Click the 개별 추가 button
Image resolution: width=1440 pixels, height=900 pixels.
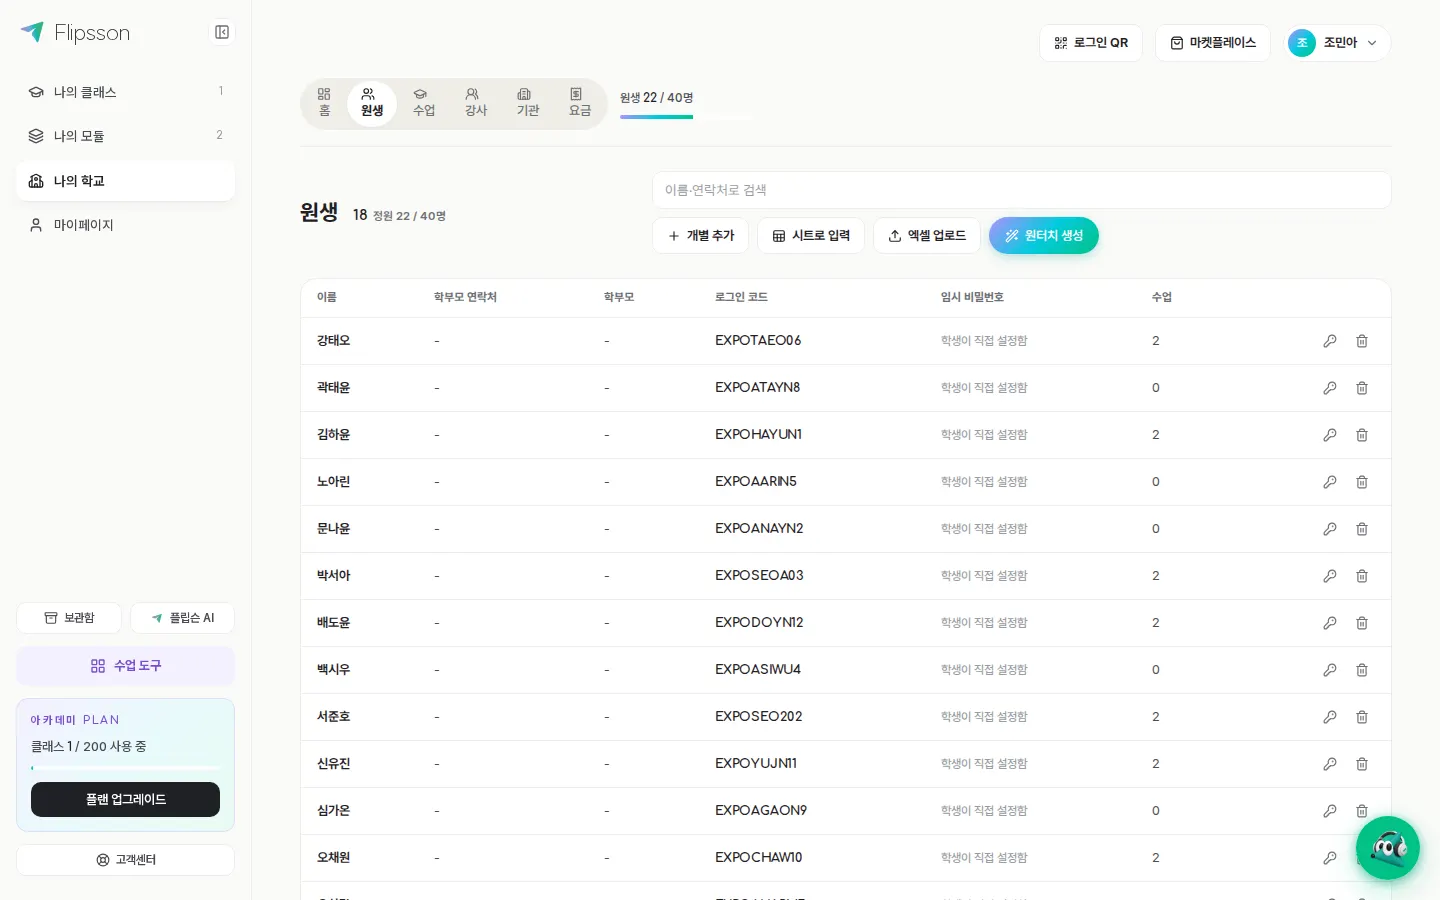(x=701, y=236)
